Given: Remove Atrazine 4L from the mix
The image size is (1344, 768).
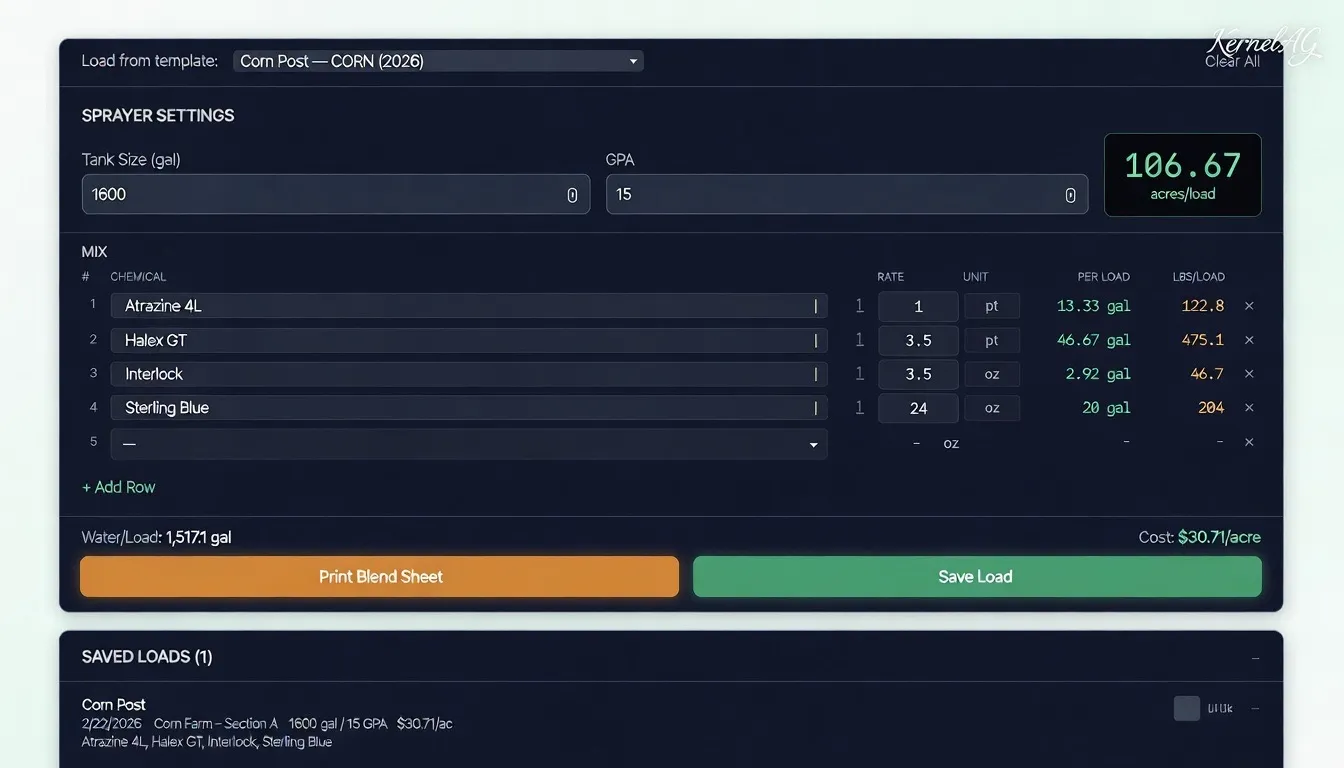Looking at the screenshot, I should (1249, 306).
